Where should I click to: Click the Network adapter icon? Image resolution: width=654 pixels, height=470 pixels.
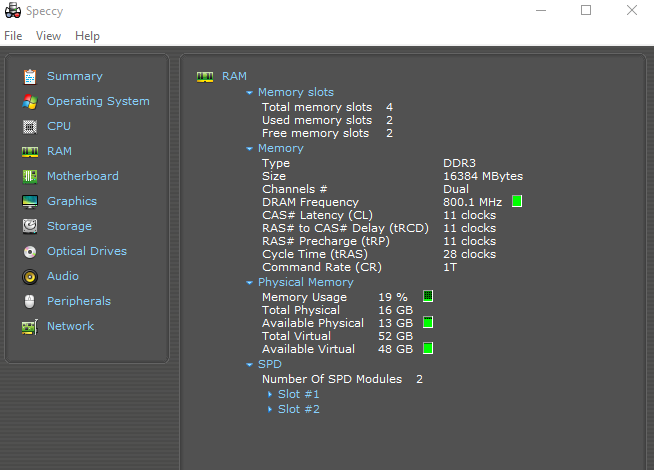[30, 326]
